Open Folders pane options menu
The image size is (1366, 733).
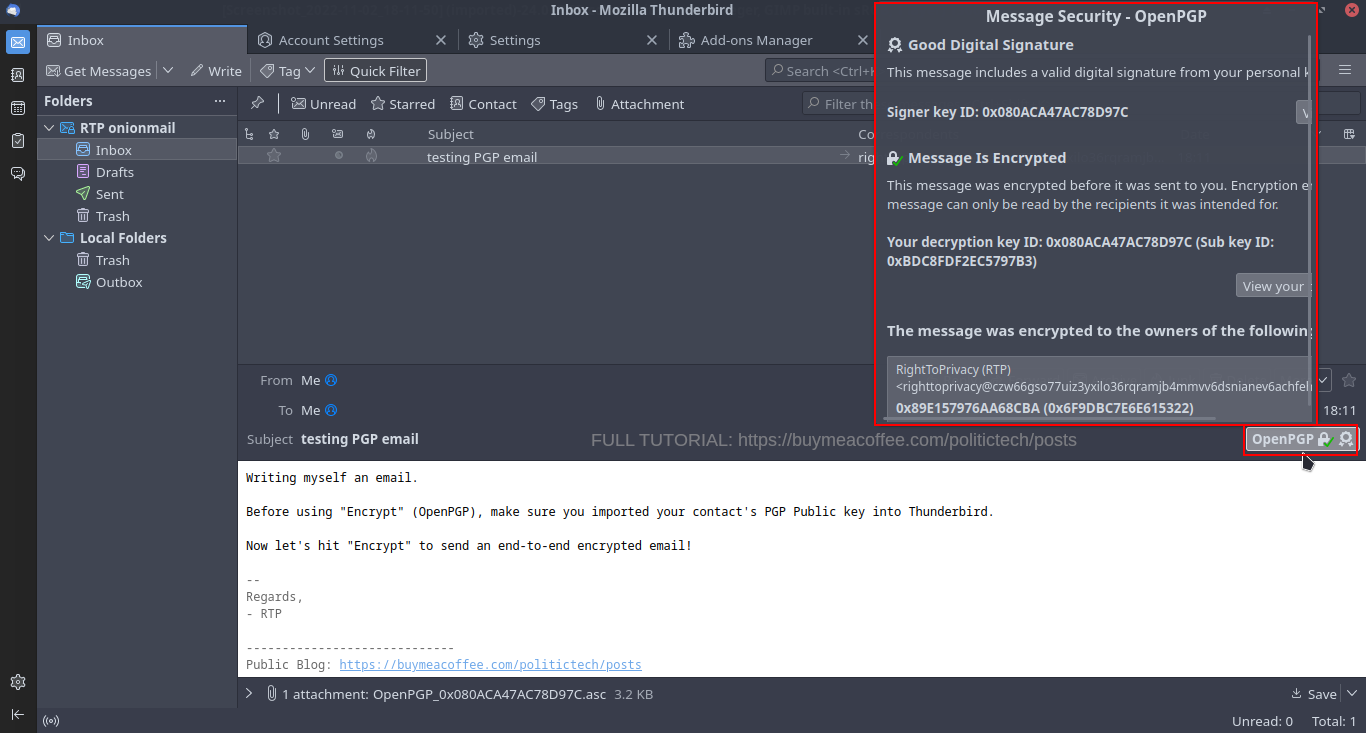pos(220,101)
